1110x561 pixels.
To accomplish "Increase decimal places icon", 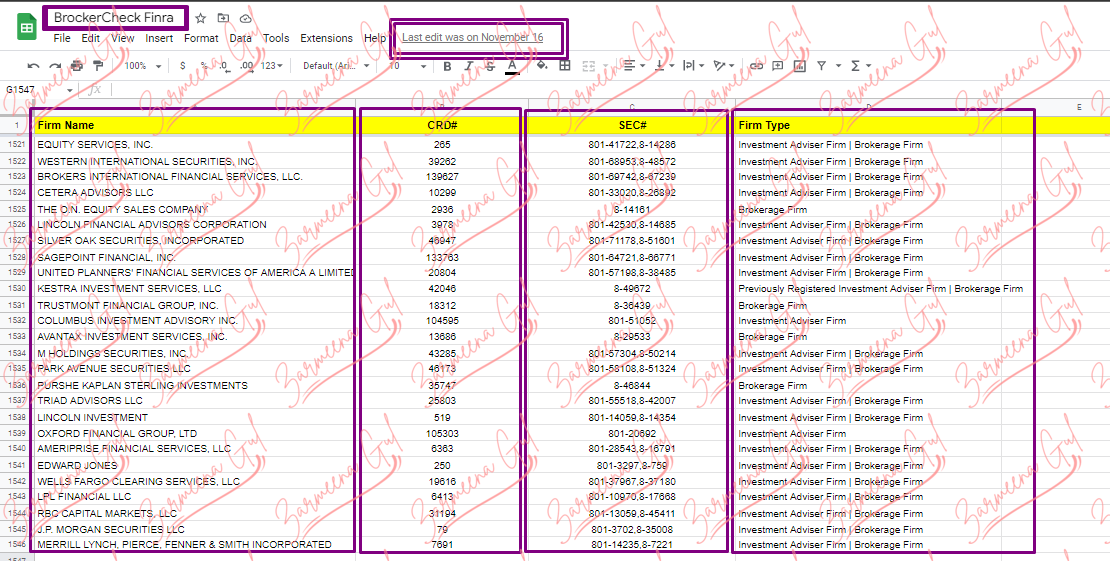I will (246, 66).
